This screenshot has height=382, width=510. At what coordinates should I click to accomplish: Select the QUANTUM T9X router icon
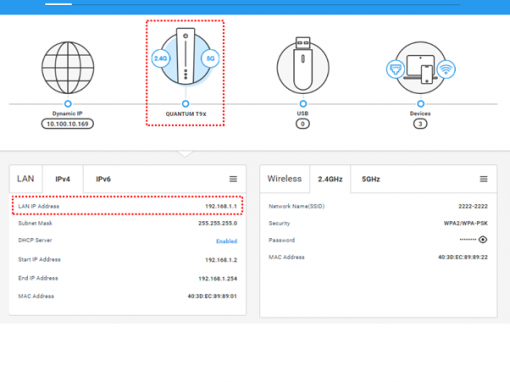(186, 56)
